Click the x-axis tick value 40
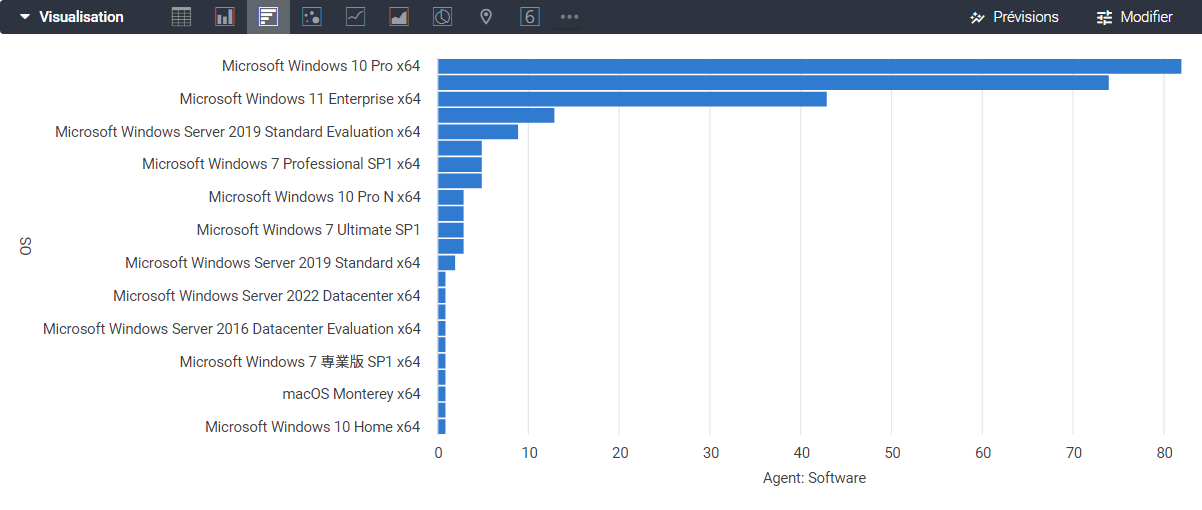This screenshot has width=1202, height=510. [801, 453]
